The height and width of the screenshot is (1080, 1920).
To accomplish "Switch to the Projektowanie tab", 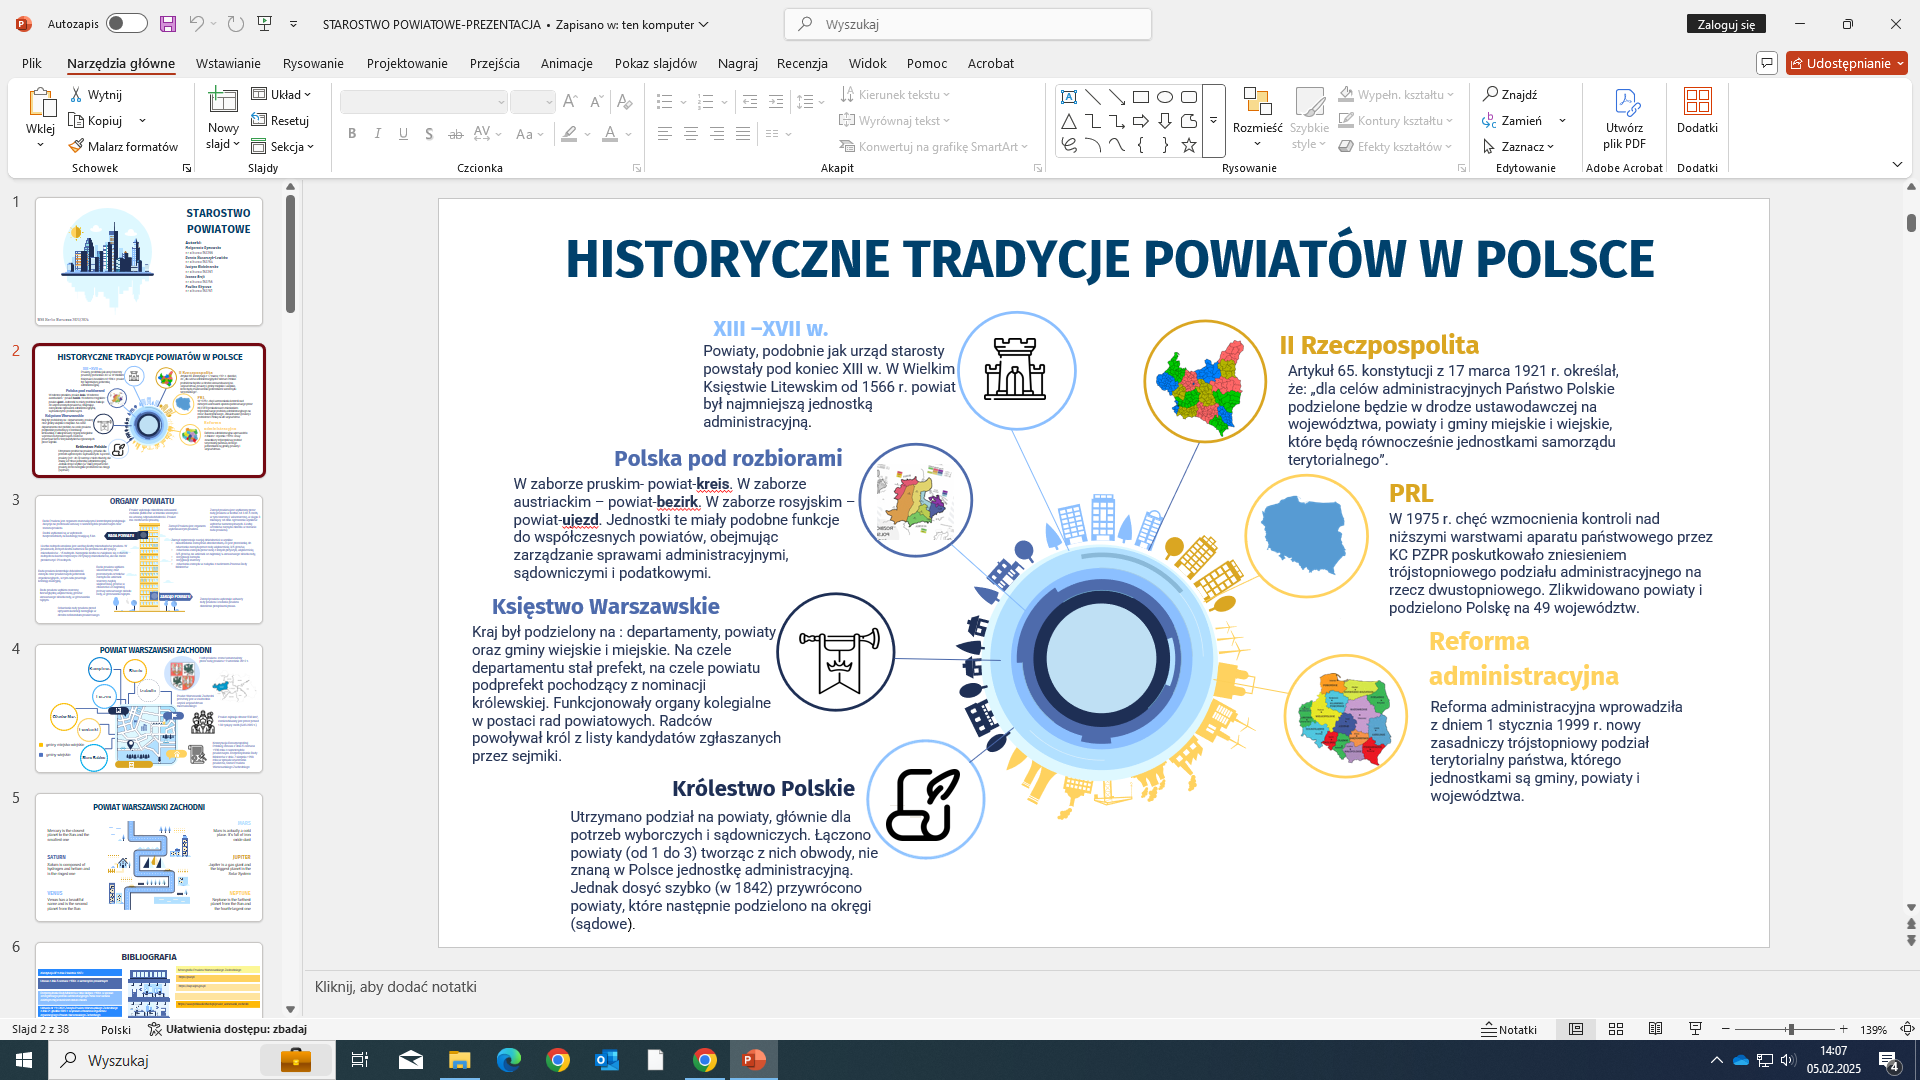I will (407, 63).
